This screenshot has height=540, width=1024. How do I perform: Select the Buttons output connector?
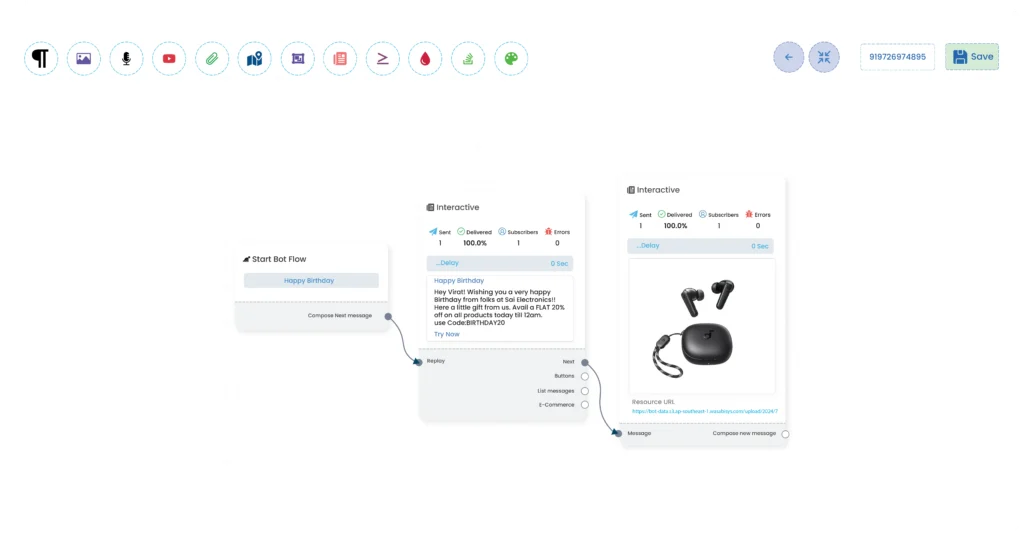[584, 377]
